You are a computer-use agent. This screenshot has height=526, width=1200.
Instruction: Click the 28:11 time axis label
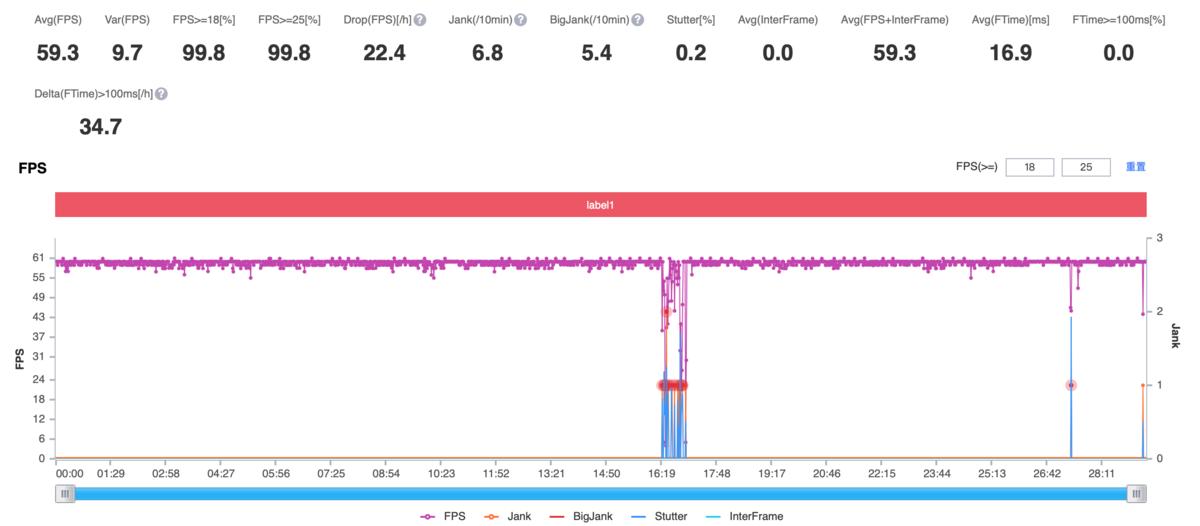click(x=1101, y=473)
